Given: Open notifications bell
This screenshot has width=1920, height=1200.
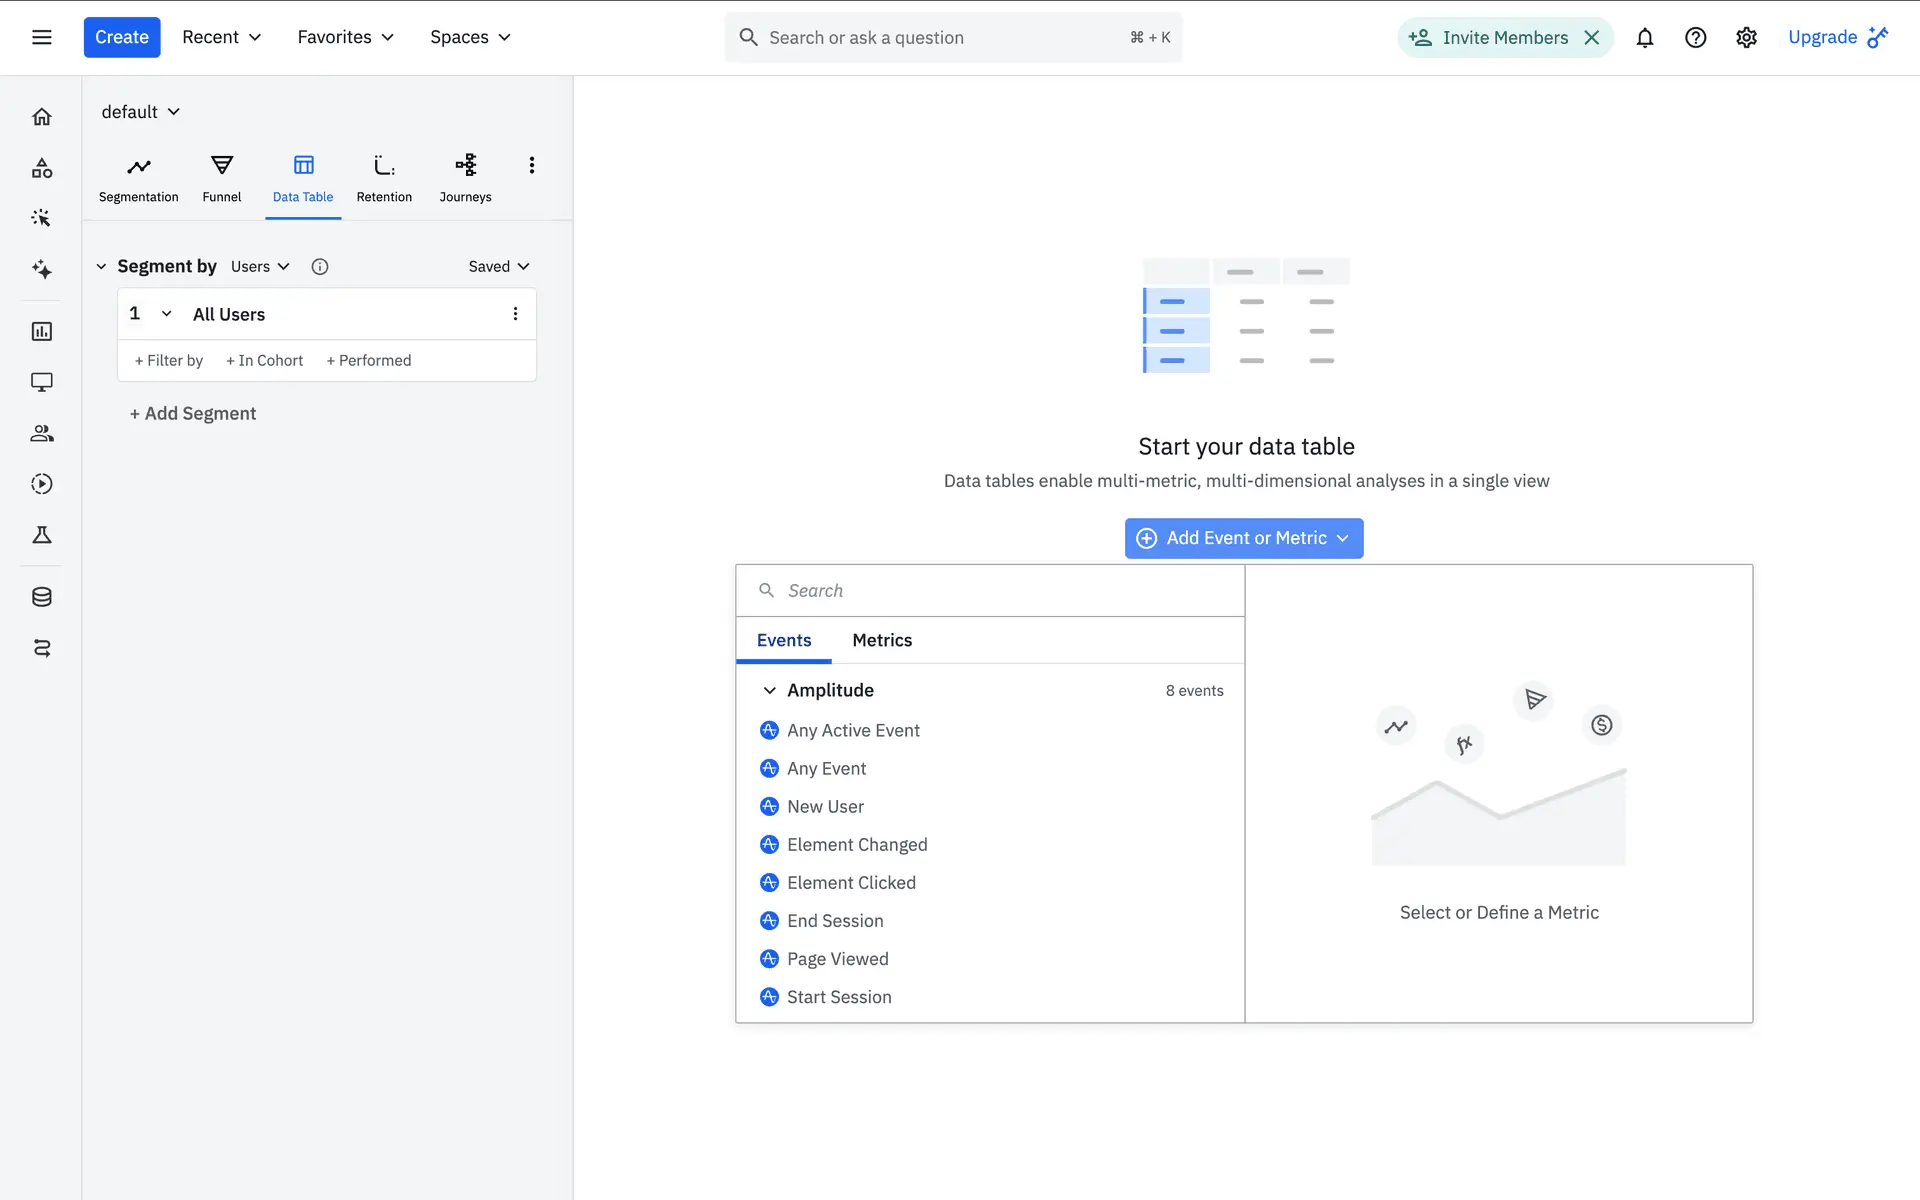Looking at the screenshot, I should click(1644, 38).
